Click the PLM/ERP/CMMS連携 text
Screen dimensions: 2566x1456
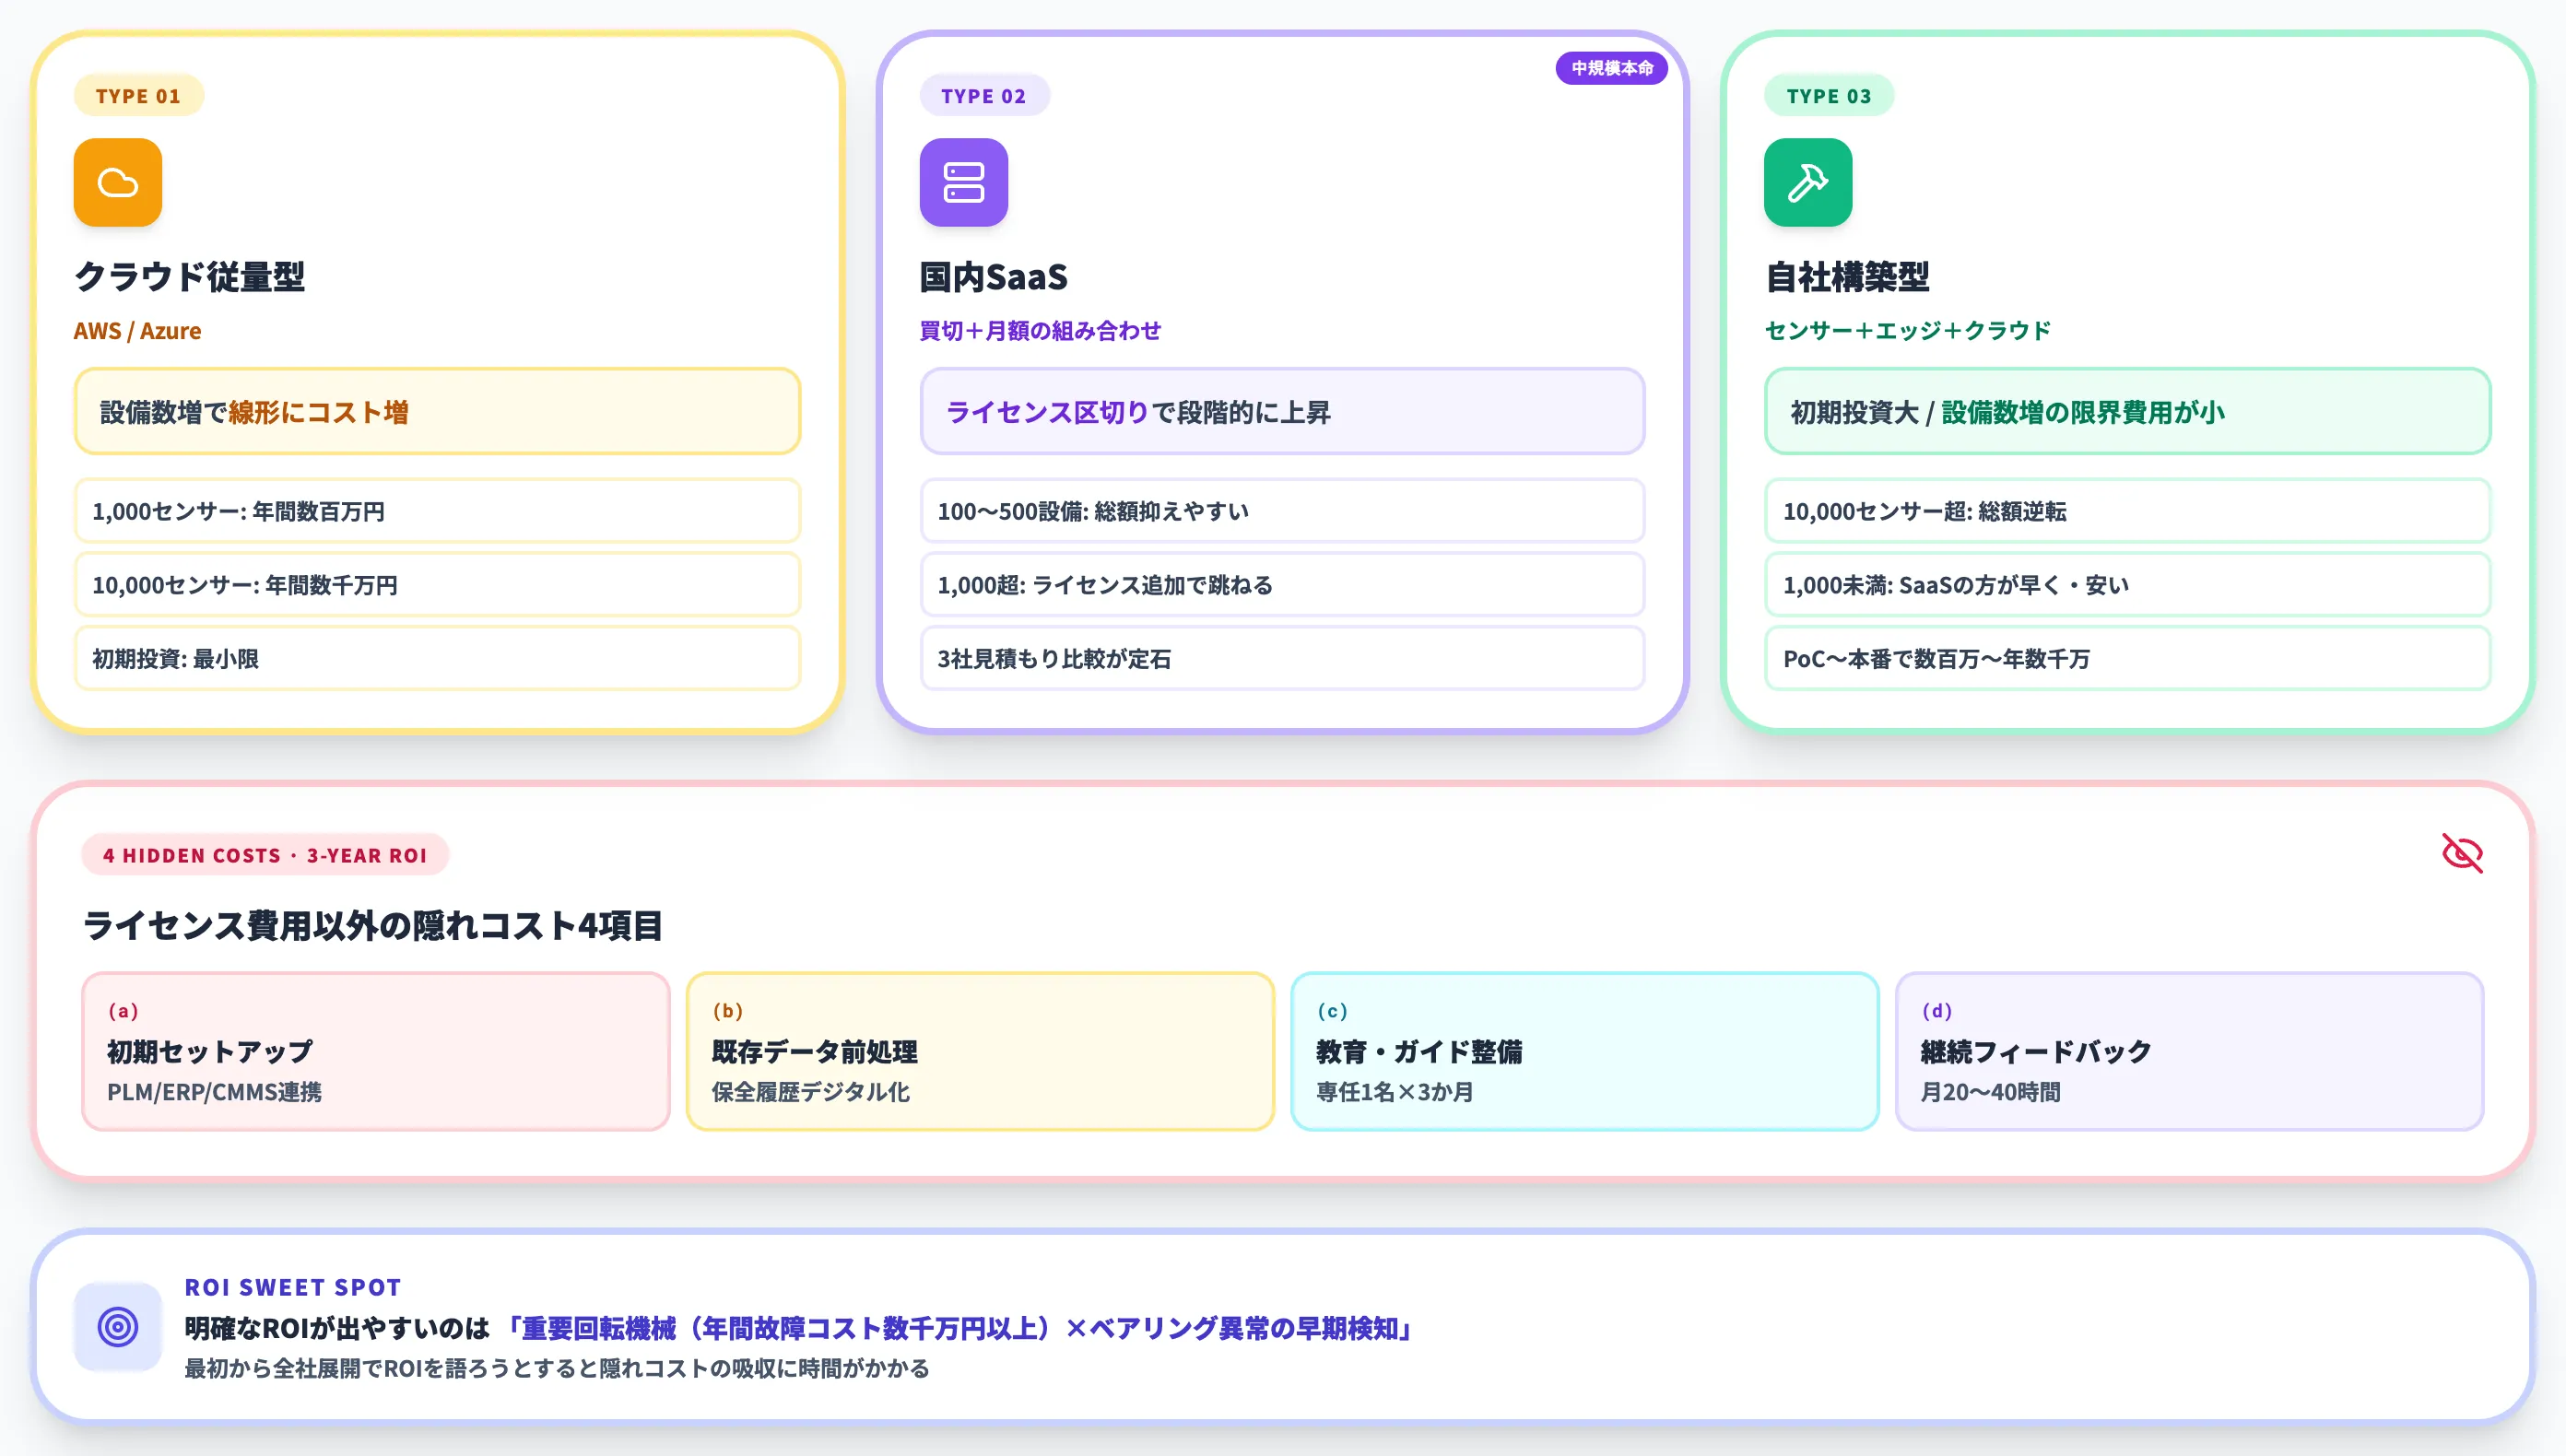(215, 1092)
